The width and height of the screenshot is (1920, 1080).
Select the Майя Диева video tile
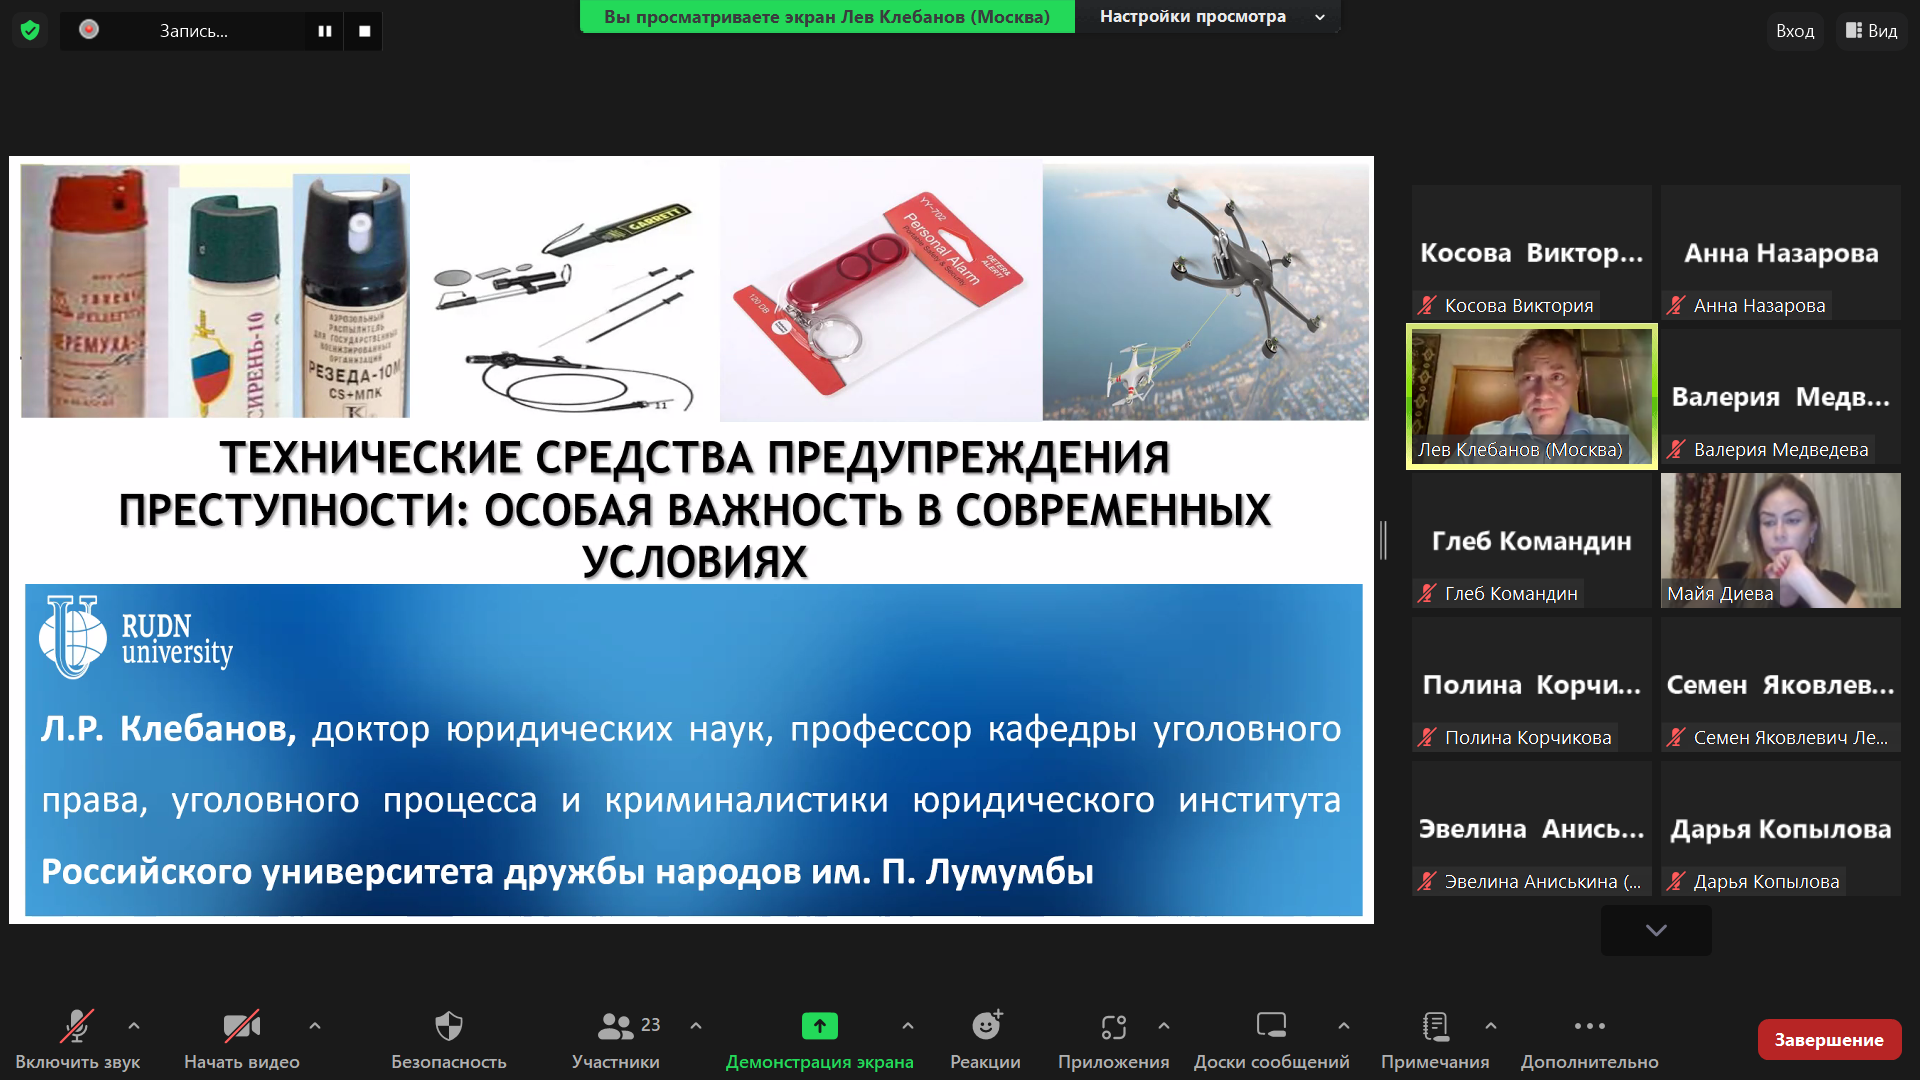[1780, 540]
